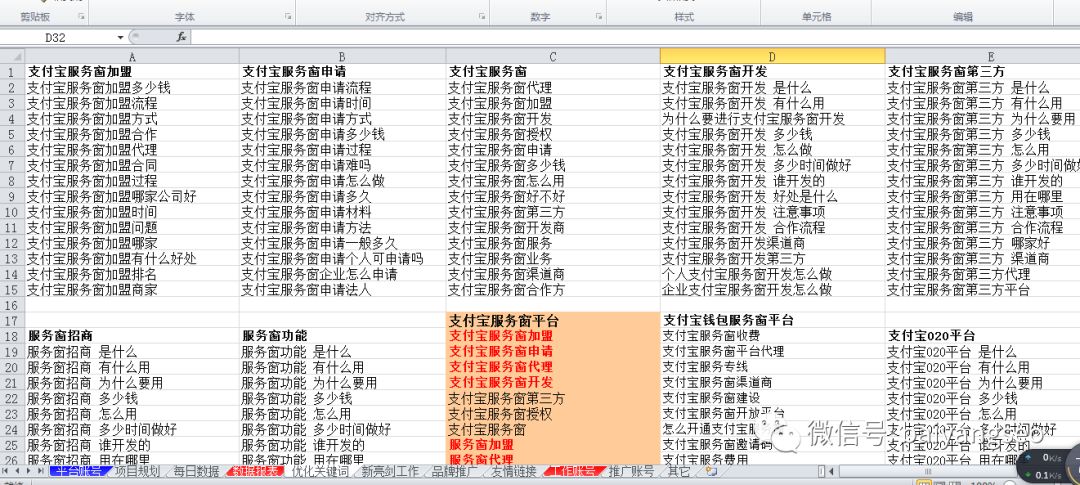Expand the Name Box dropdown arrow
Viewport: 1080px width, 485px height.
coord(121,37)
